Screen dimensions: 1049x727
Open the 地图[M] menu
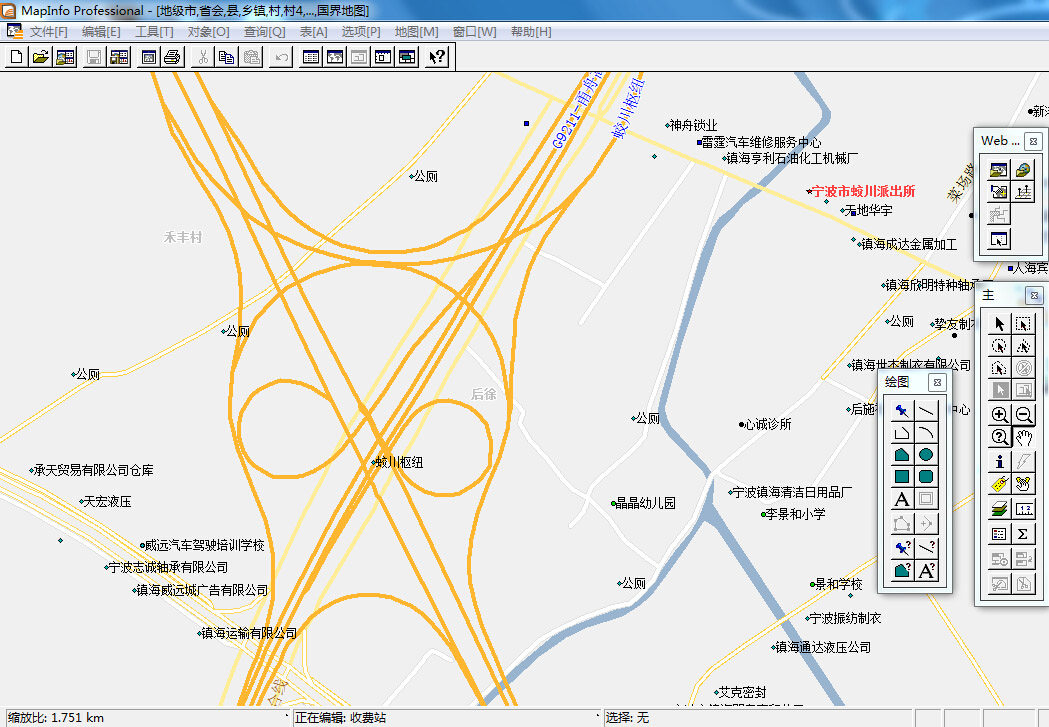(x=417, y=31)
